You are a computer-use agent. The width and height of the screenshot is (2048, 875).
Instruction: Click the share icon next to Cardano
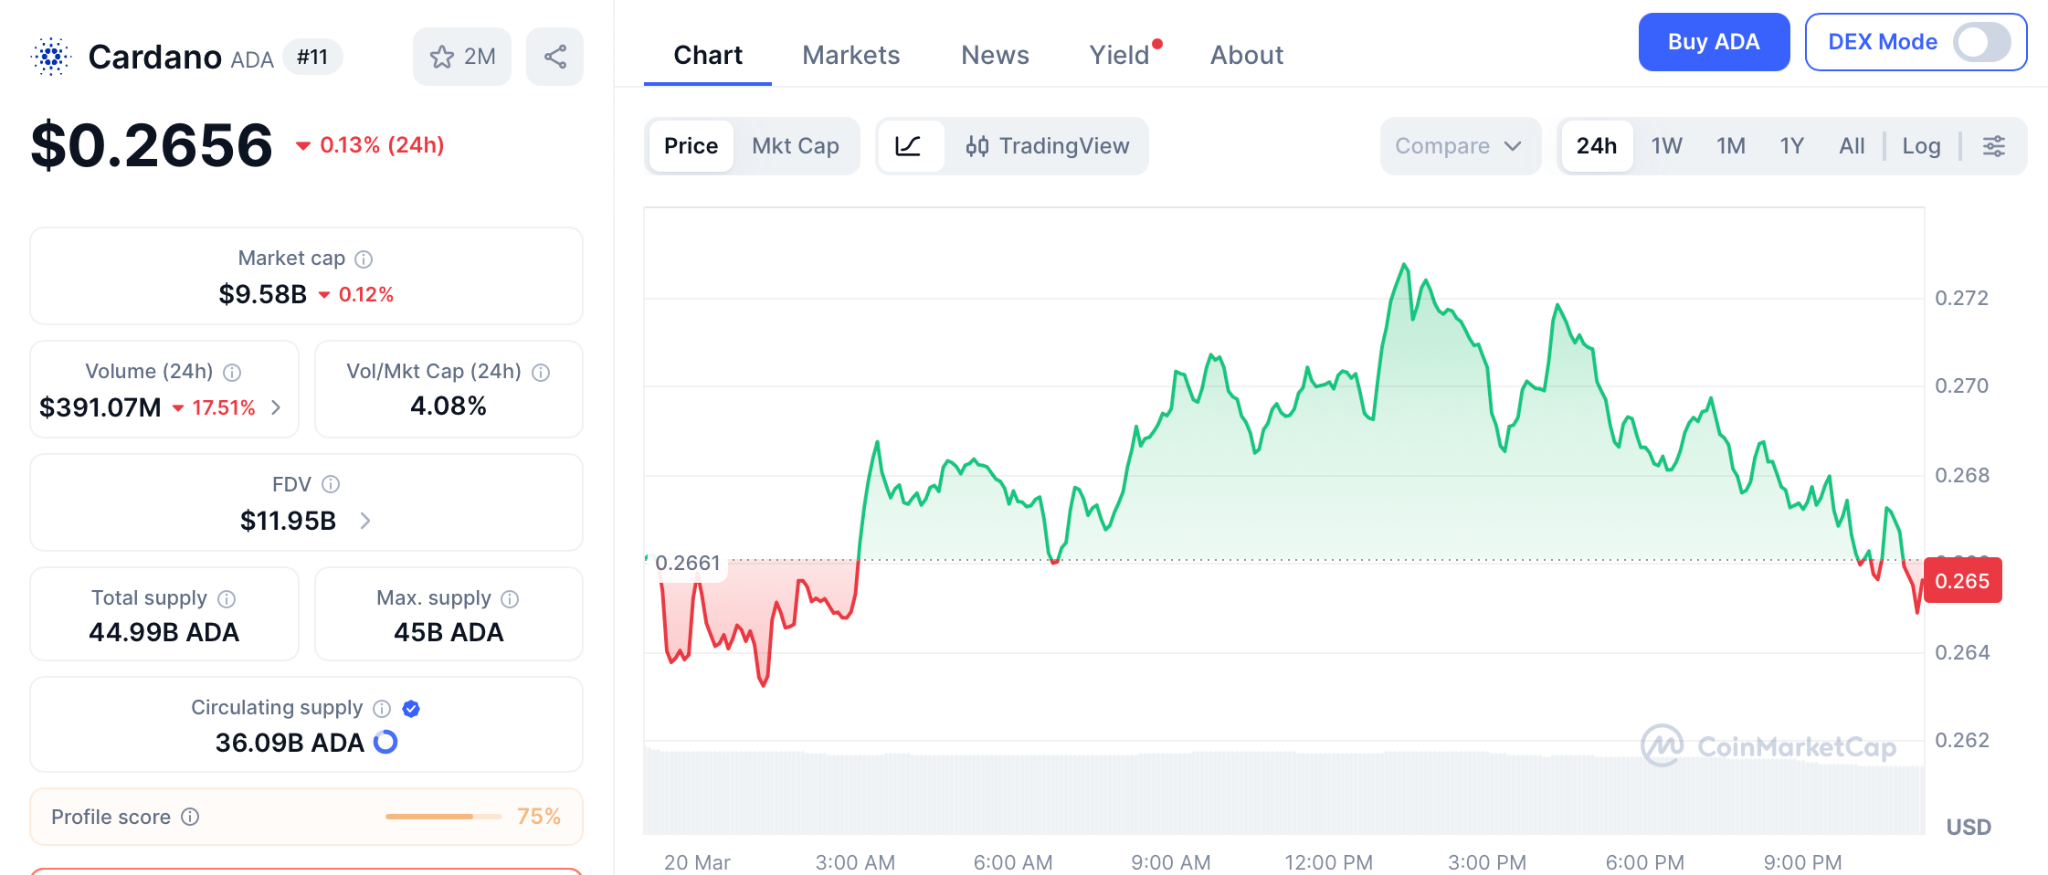coord(555,57)
